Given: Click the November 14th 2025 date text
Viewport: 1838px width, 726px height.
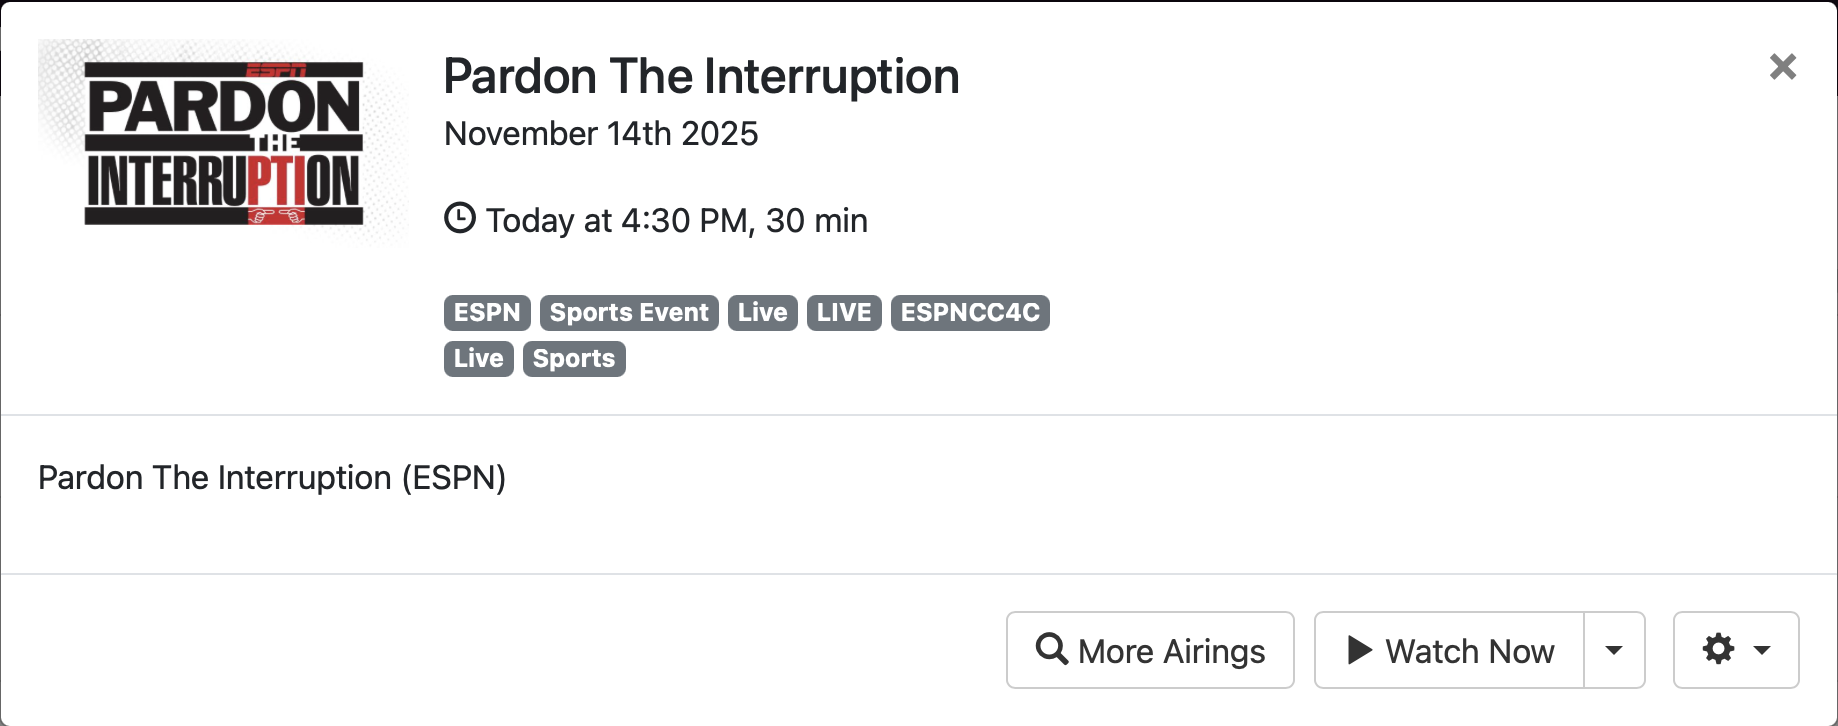Looking at the screenshot, I should coord(601,133).
